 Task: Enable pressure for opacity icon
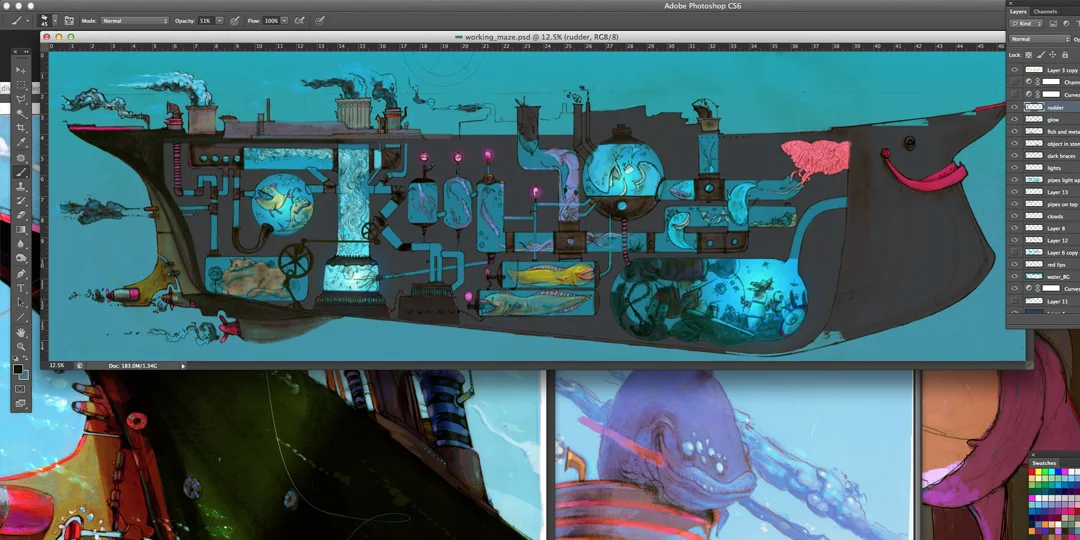click(235, 21)
